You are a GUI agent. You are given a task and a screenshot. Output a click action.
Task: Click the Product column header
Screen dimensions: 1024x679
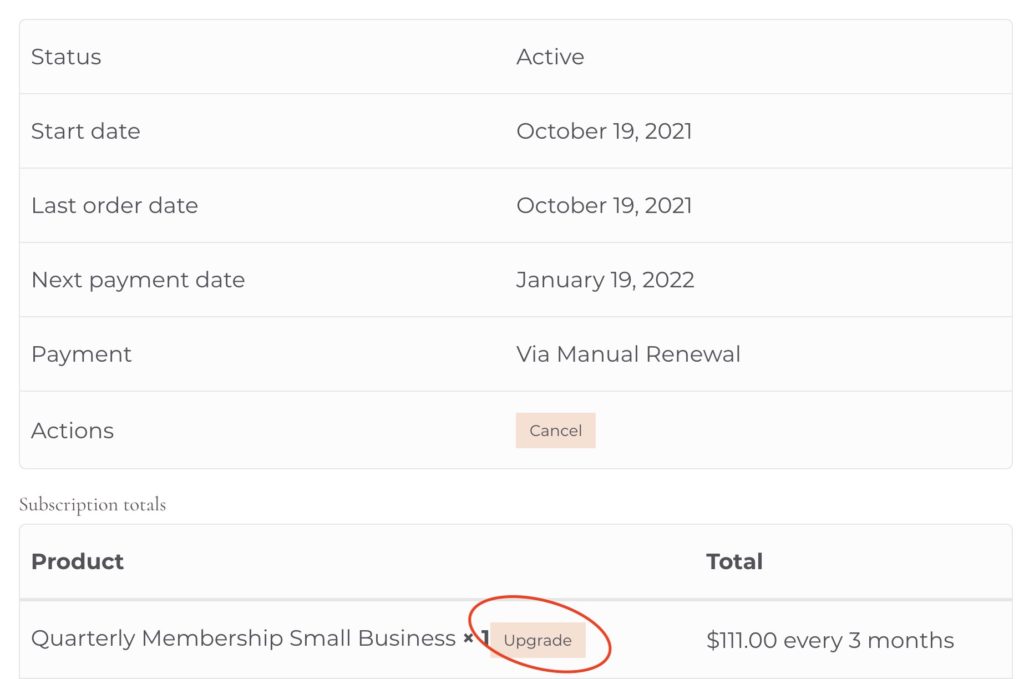click(77, 561)
